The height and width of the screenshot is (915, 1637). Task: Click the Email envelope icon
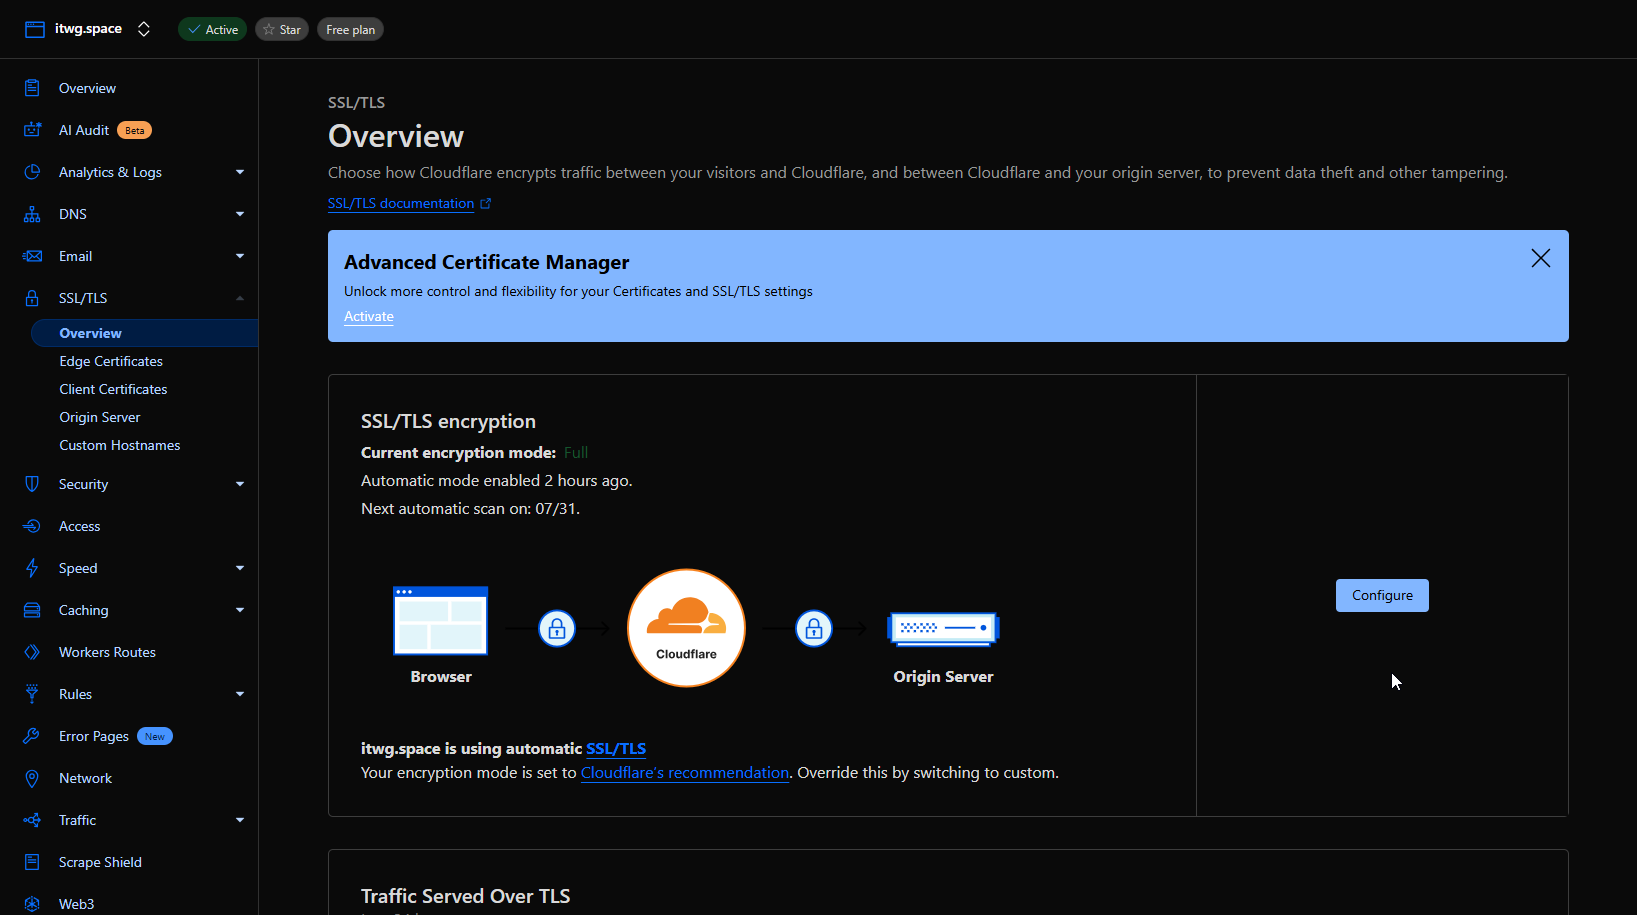pyautogui.click(x=32, y=256)
